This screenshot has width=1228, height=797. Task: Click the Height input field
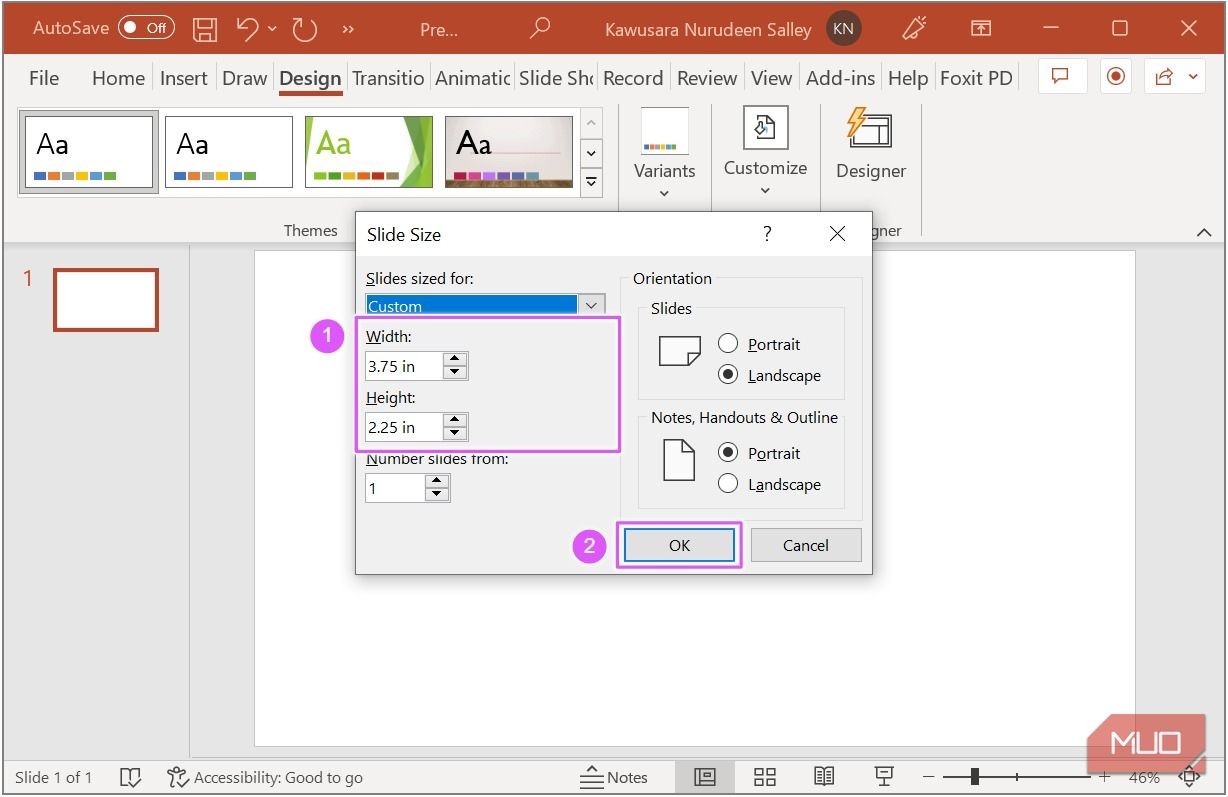404,427
